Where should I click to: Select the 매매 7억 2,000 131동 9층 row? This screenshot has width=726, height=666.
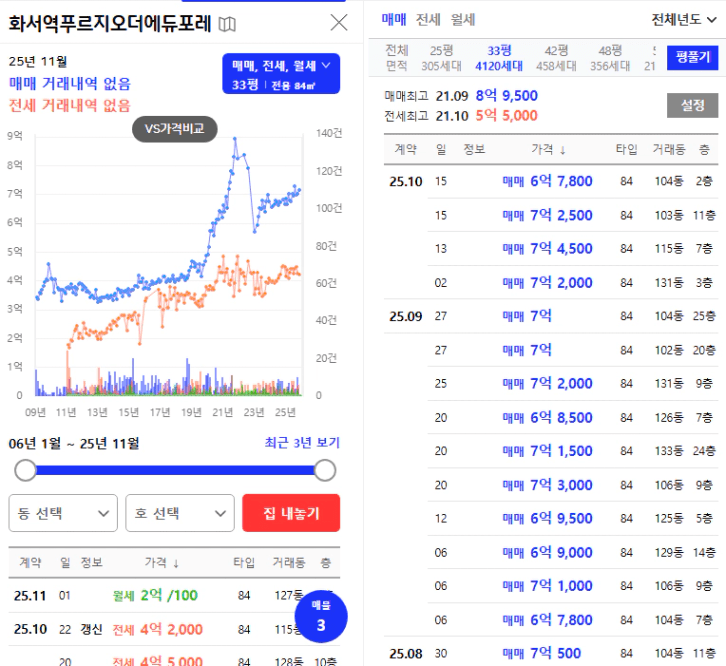[573, 383]
